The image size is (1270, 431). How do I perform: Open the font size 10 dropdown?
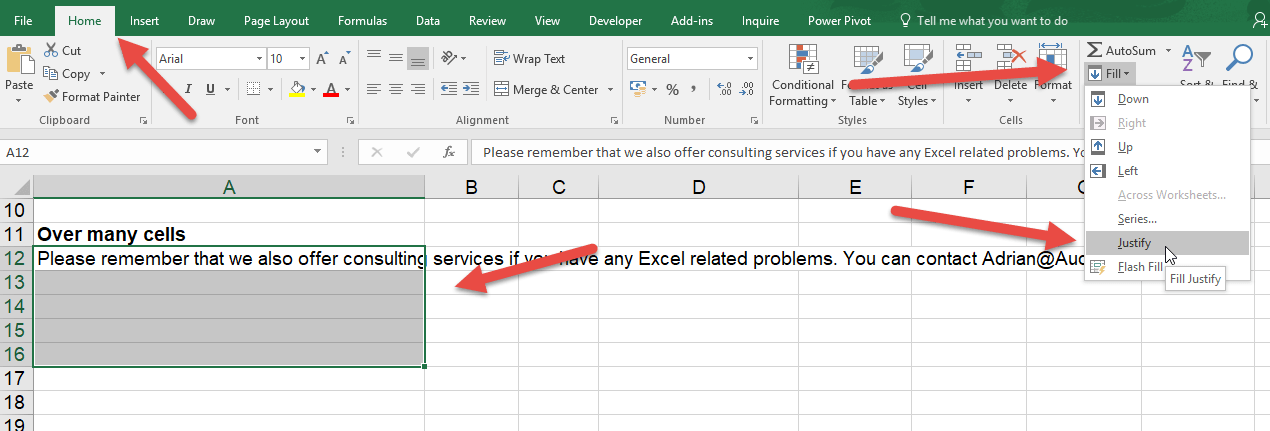click(304, 59)
